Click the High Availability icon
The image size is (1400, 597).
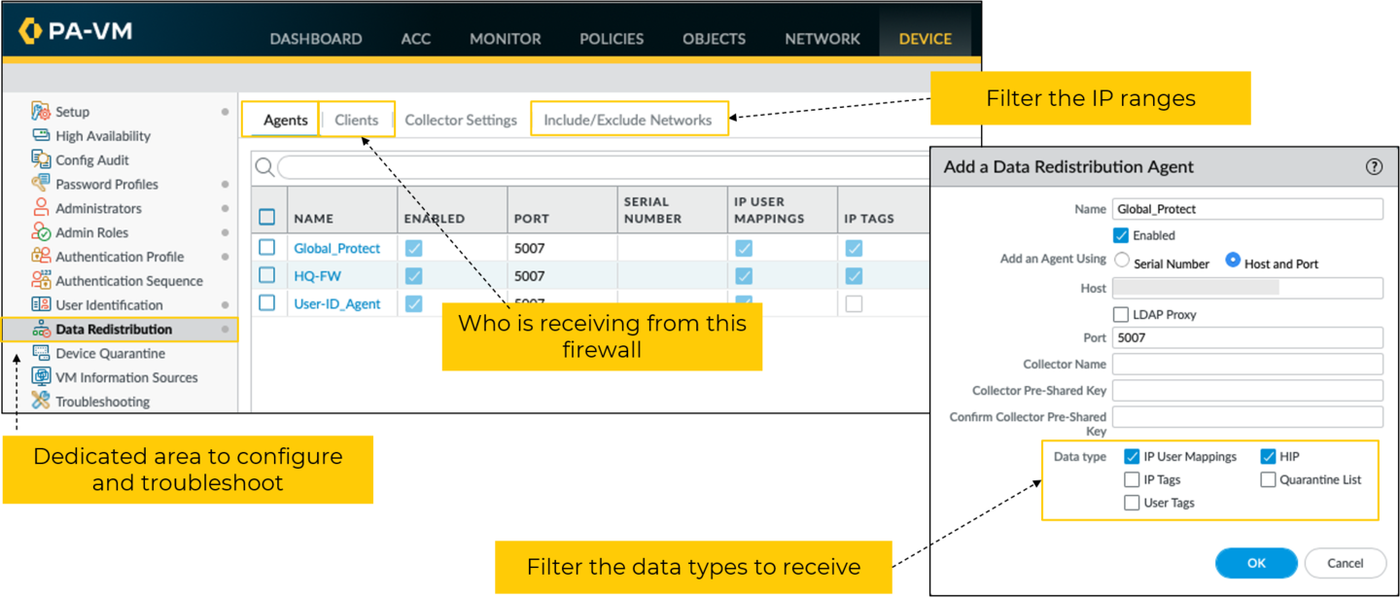coord(41,135)
